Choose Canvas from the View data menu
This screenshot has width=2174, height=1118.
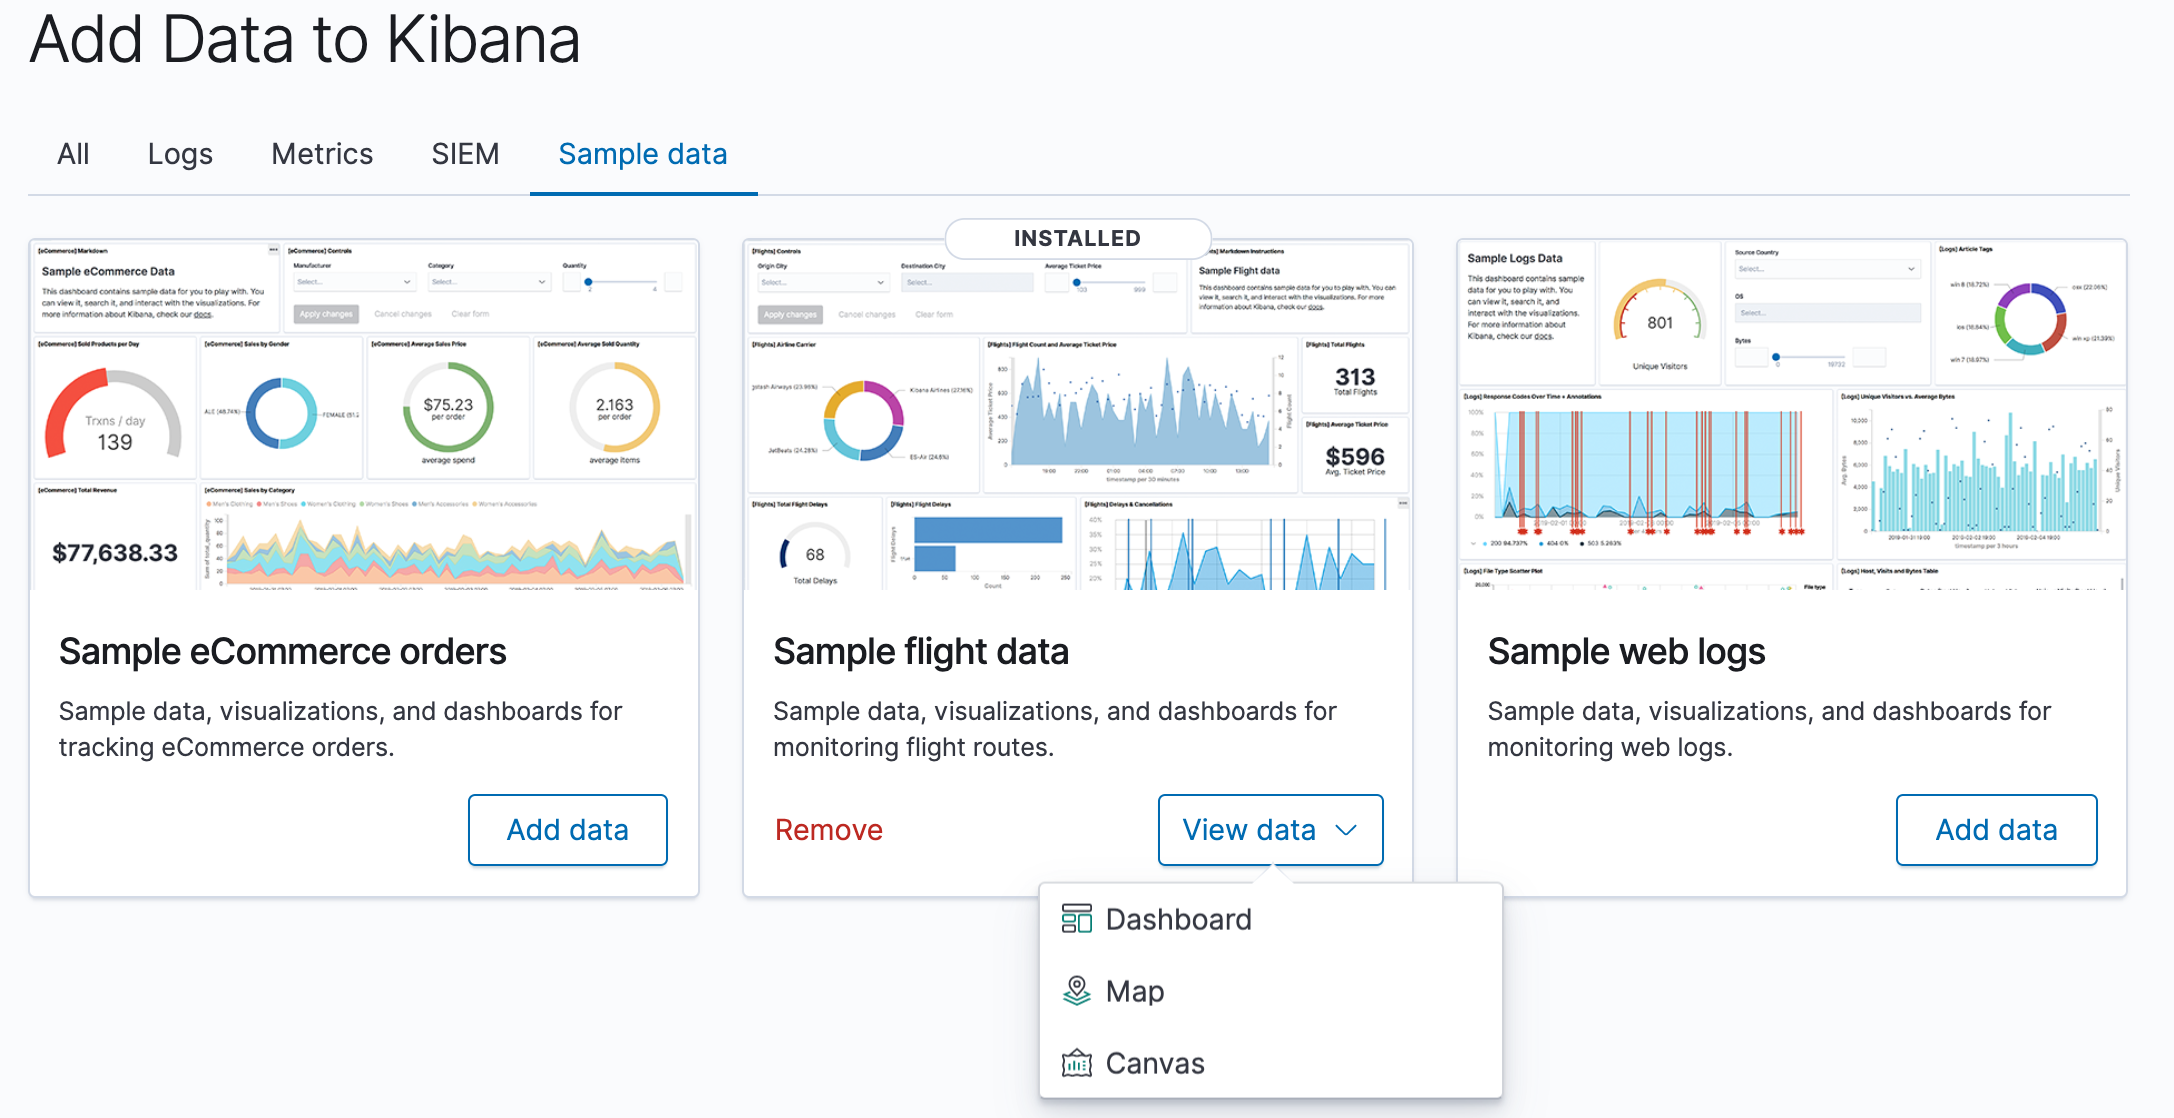(x=1271, y=1063)
